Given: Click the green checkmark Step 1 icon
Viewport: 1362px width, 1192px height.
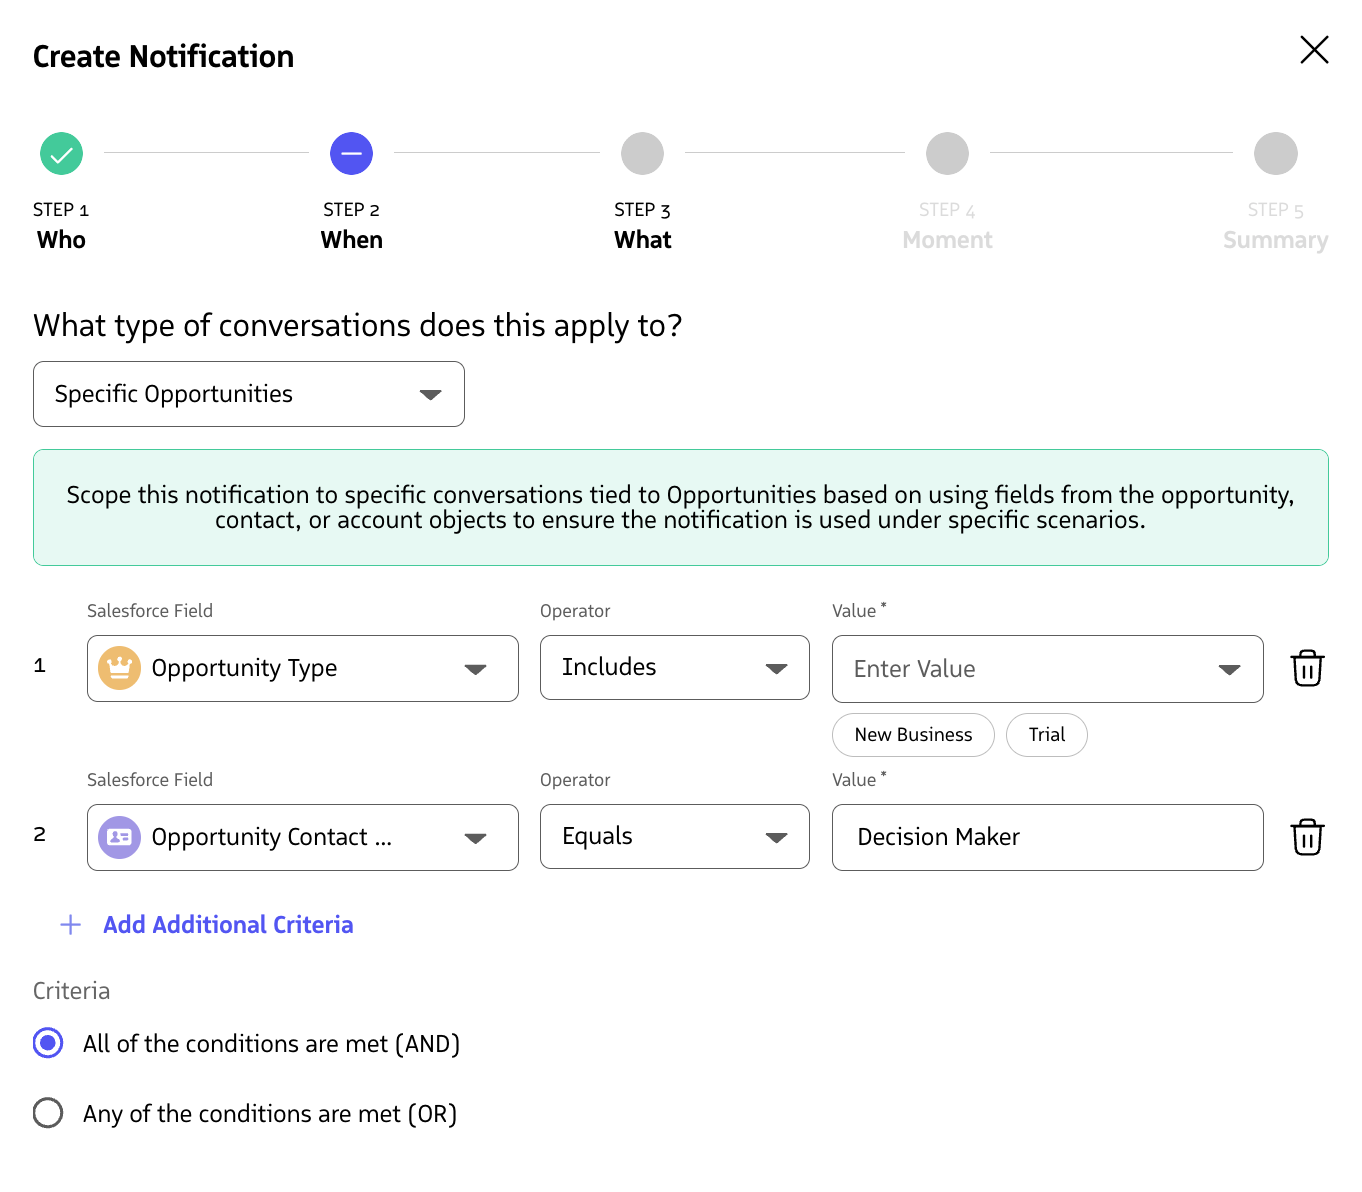Looking at the screenshot, I should click(x=61, y=154).
